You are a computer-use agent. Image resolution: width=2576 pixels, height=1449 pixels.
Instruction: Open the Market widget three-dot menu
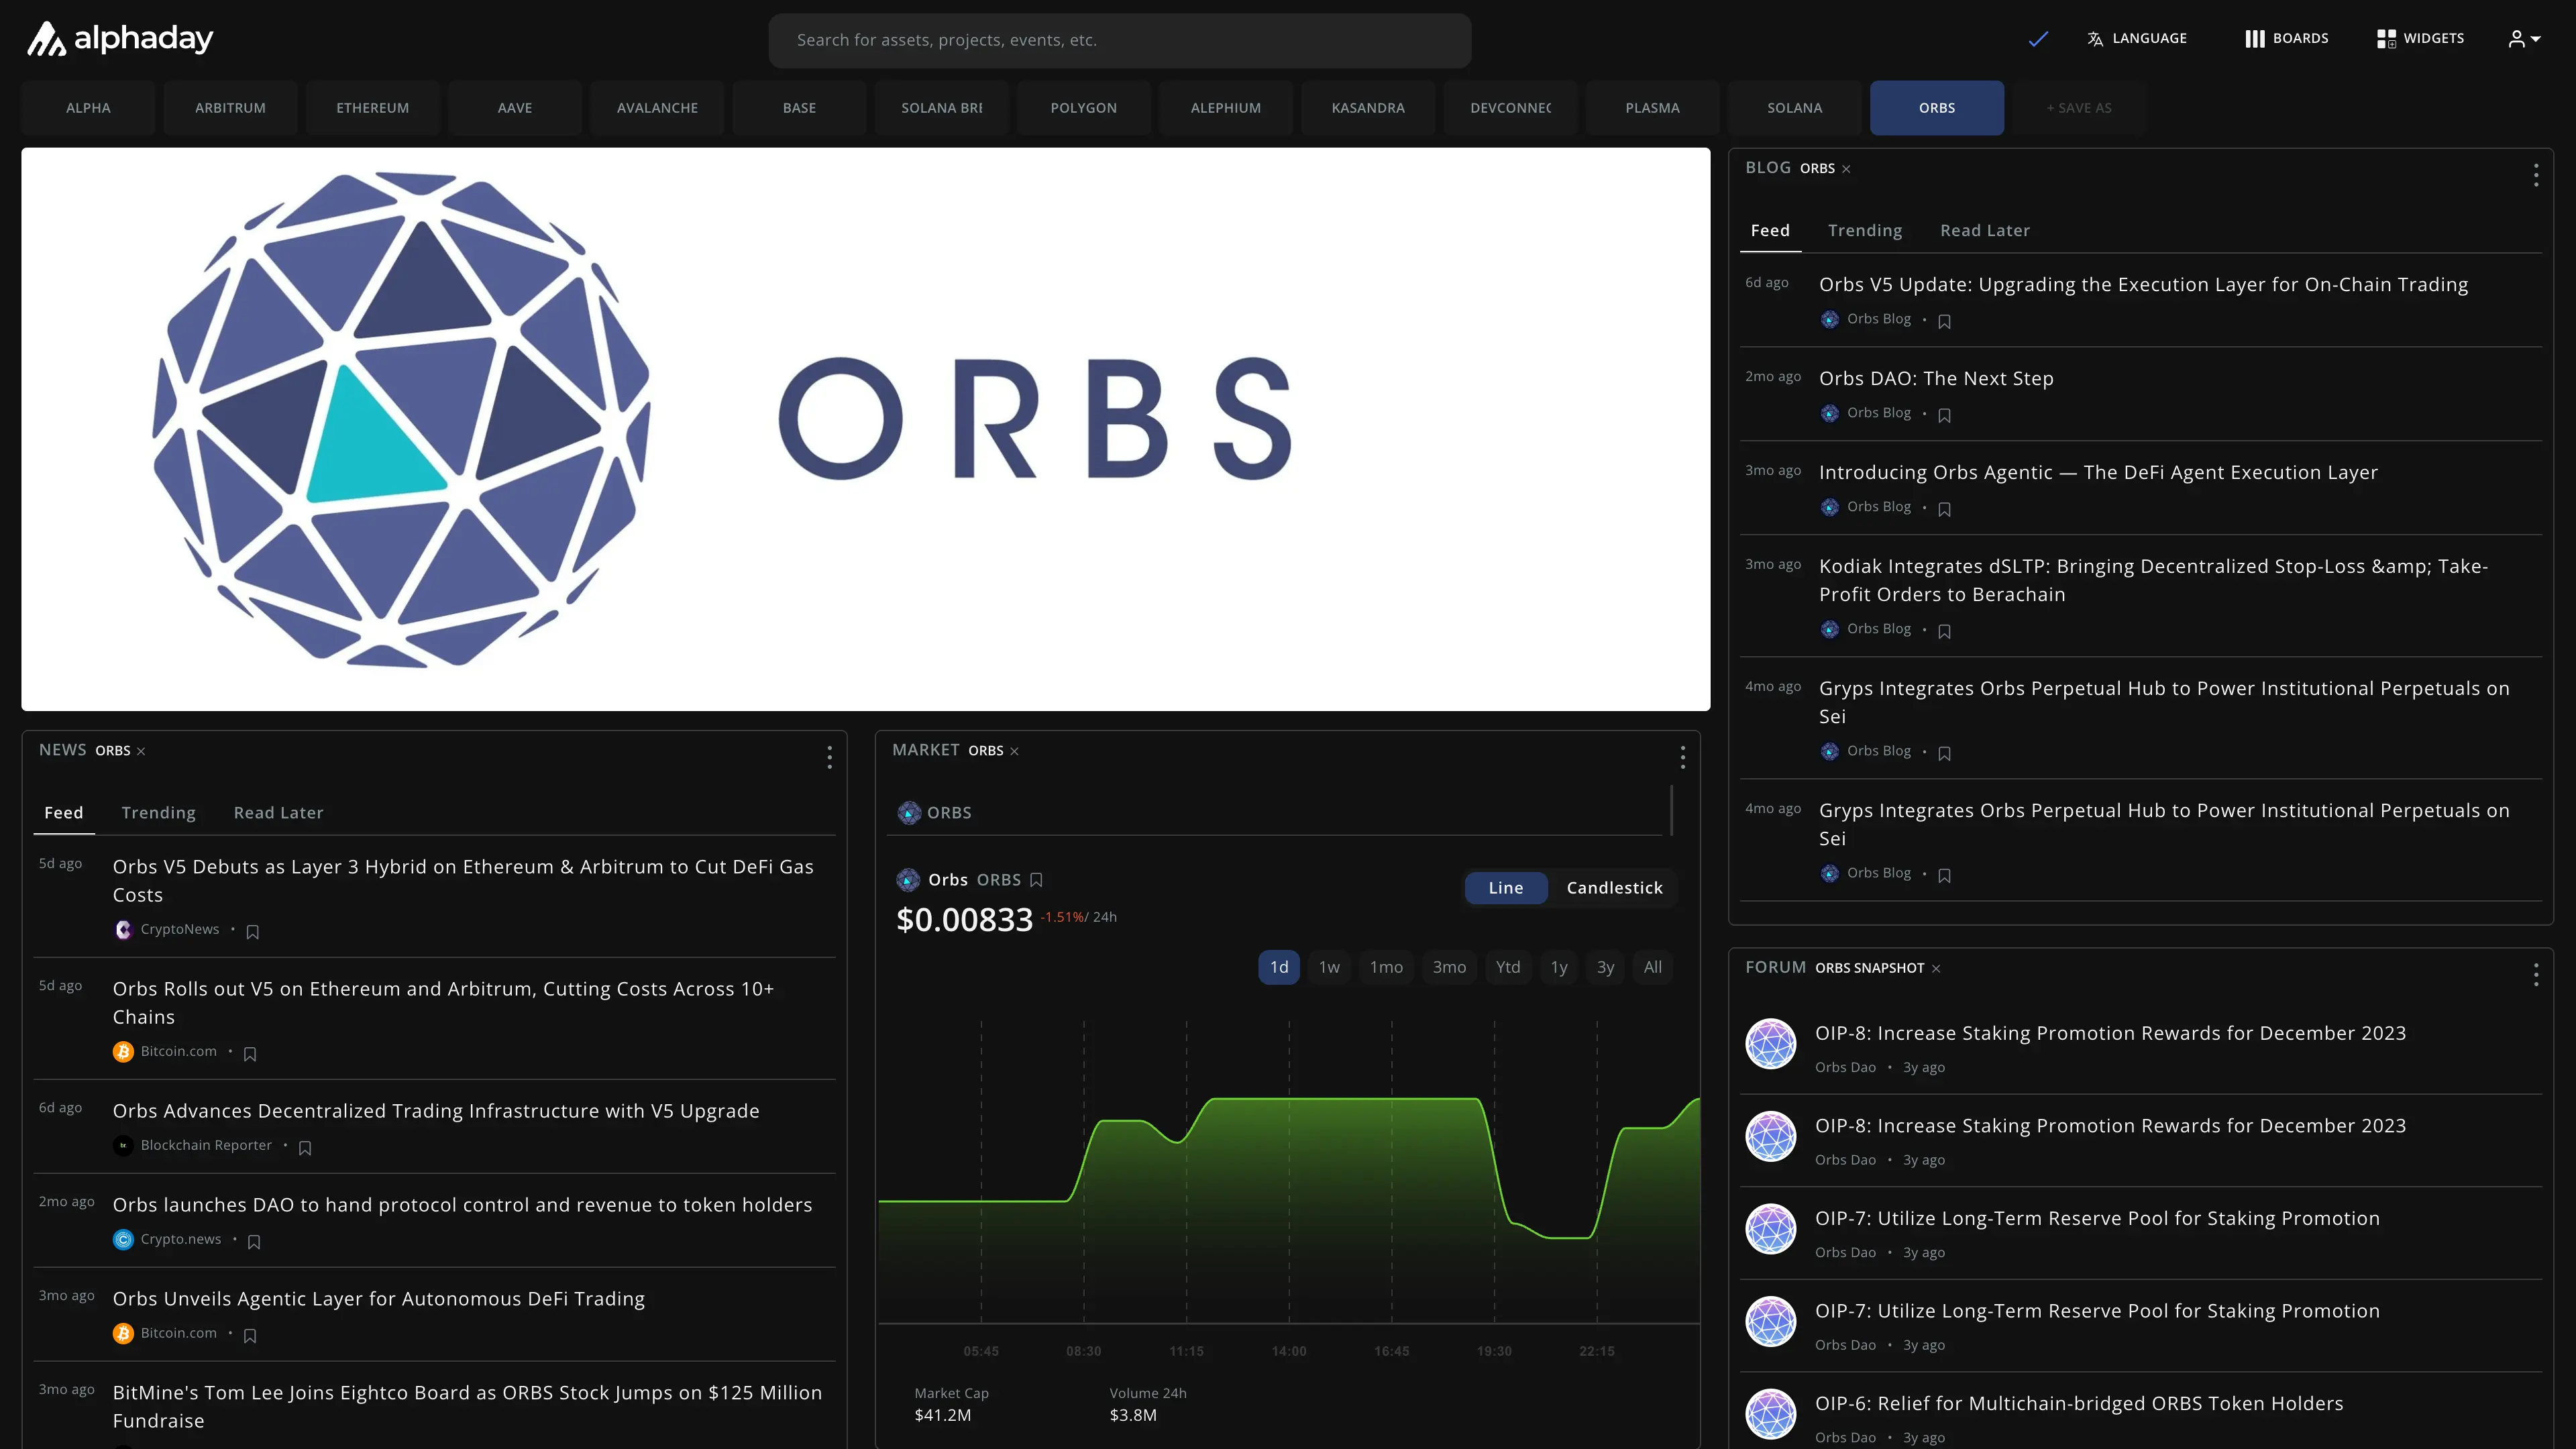point(1682,757)
